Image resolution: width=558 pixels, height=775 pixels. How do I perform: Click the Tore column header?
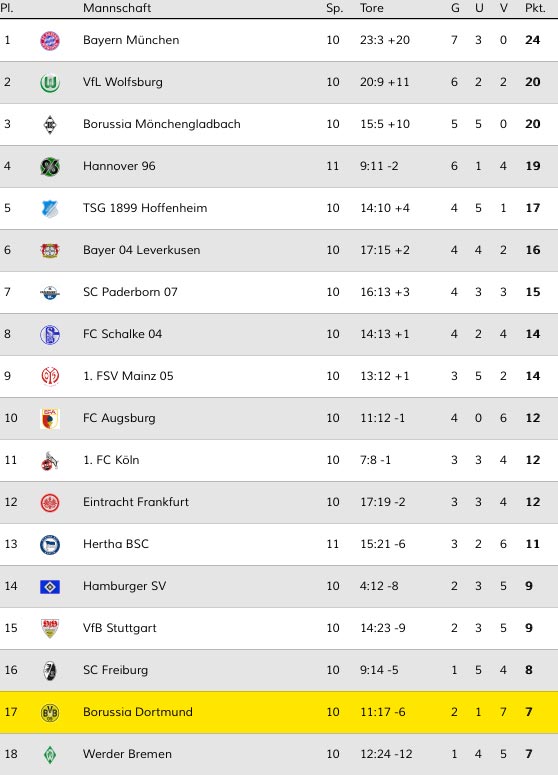click(372, 8)
